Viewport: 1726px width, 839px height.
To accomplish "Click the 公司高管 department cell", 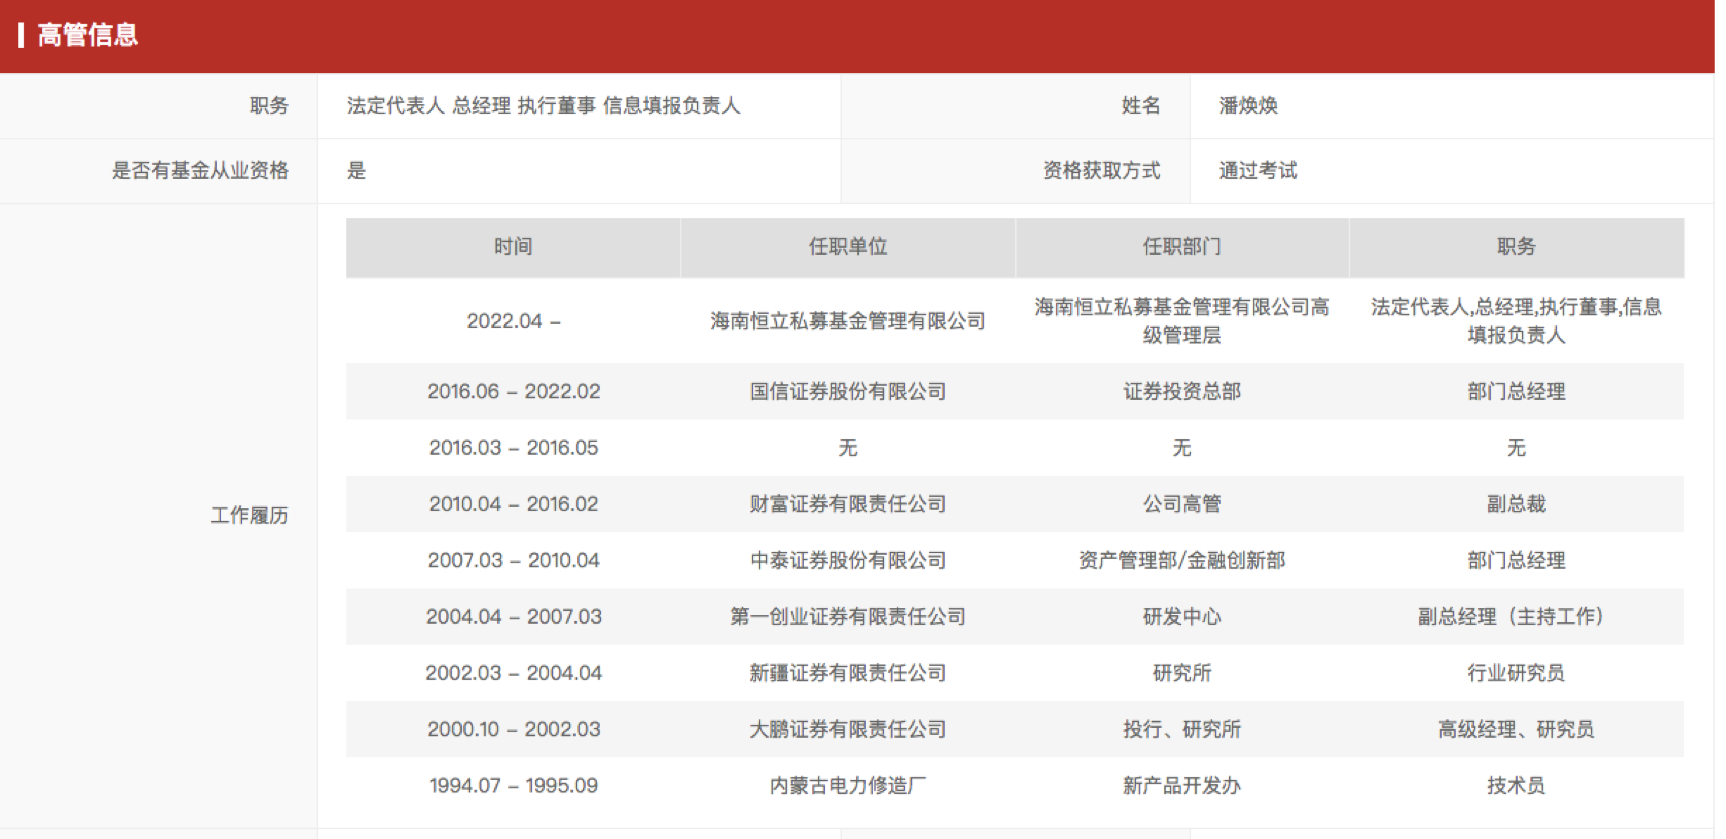I will click(1182, 504).
